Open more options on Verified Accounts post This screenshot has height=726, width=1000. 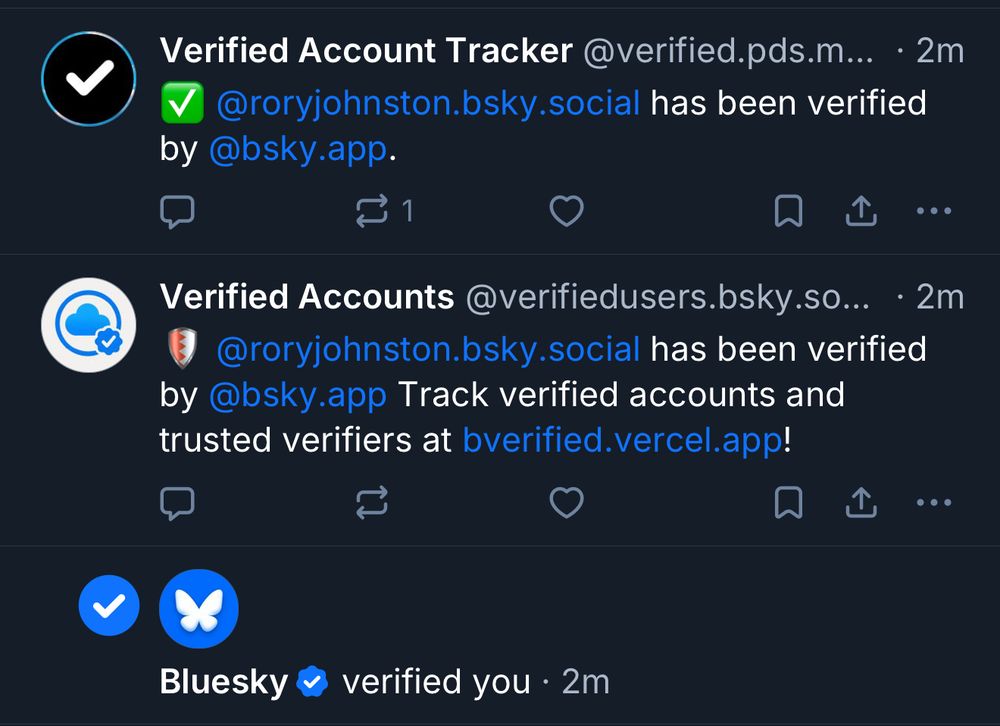(x=934, y=503)
